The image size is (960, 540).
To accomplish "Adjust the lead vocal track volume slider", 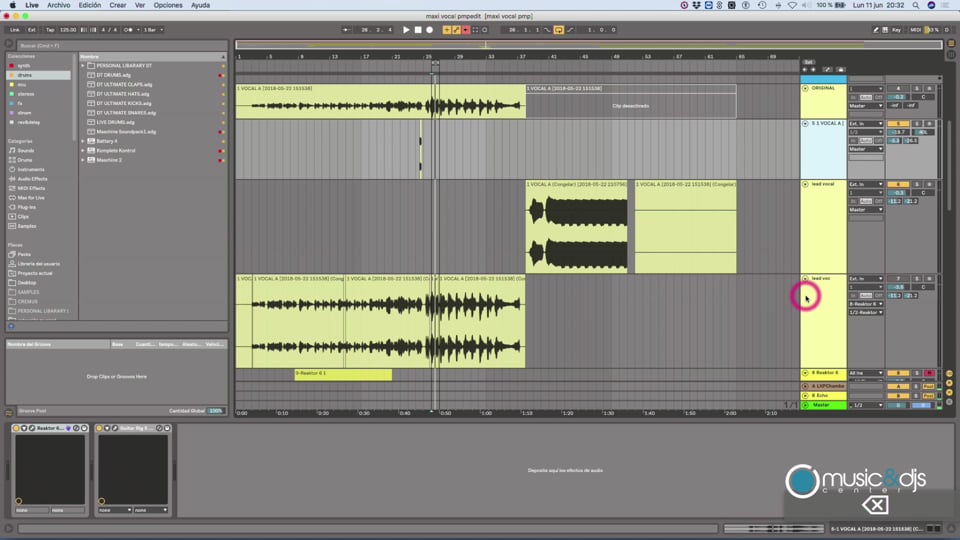I will 898,193.
